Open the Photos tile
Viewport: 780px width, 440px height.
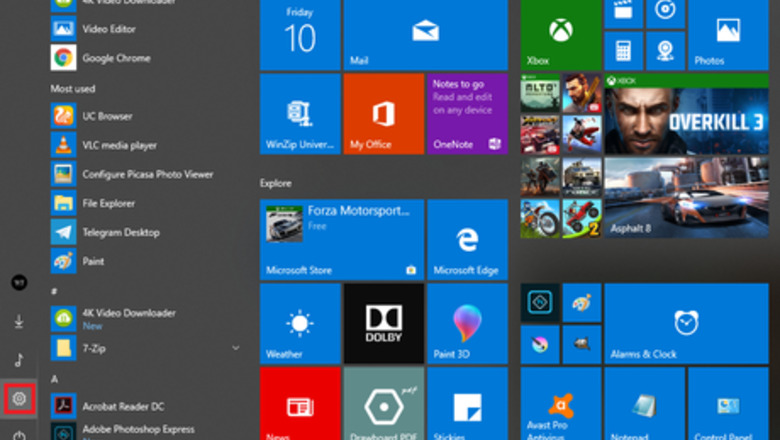(728, 35)
